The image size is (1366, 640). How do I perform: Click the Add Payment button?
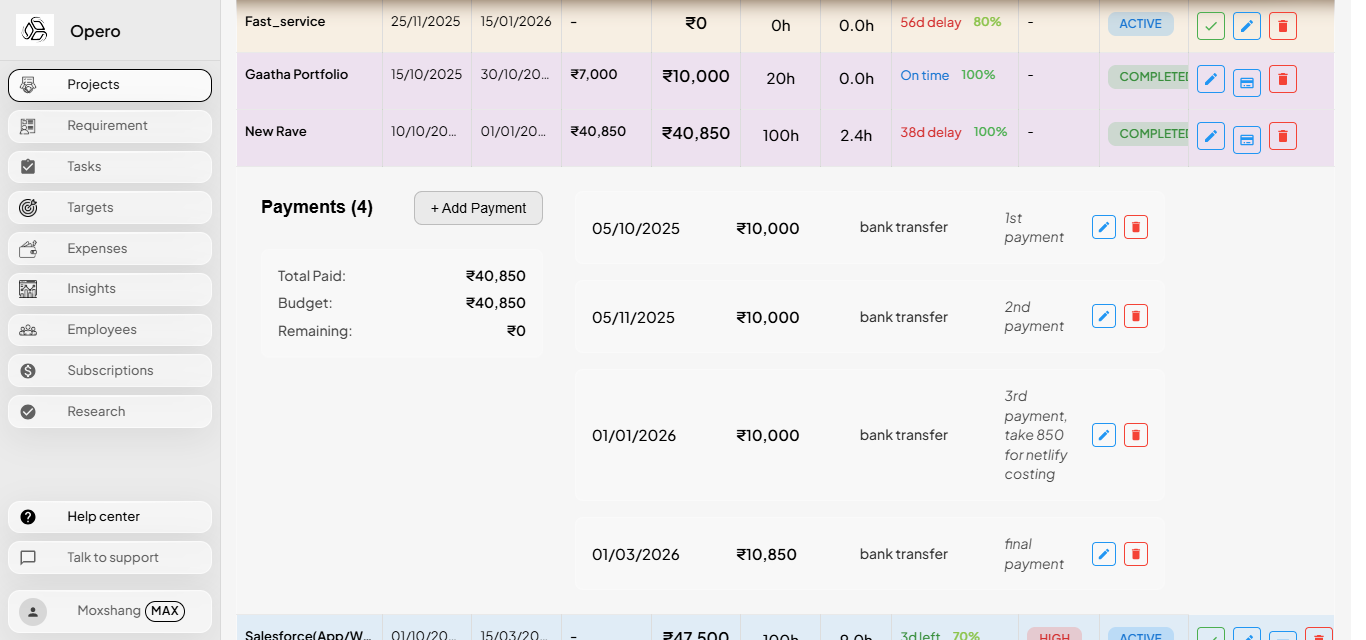click(x=478, y=208)
